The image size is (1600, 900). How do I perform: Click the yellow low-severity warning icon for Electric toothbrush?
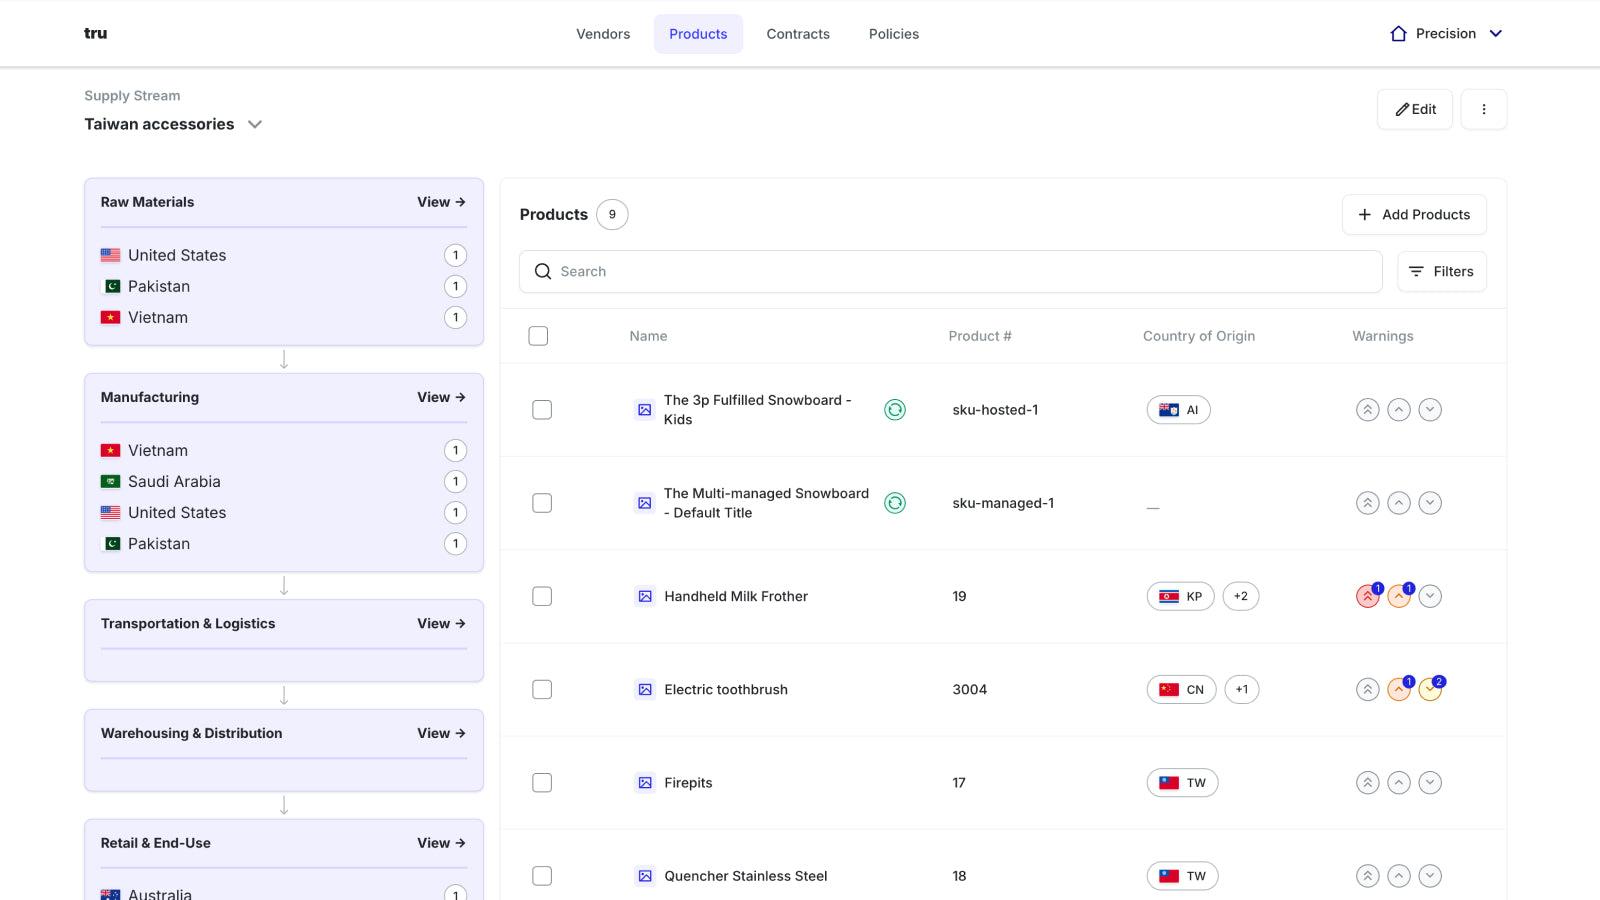pos(1430,690)
